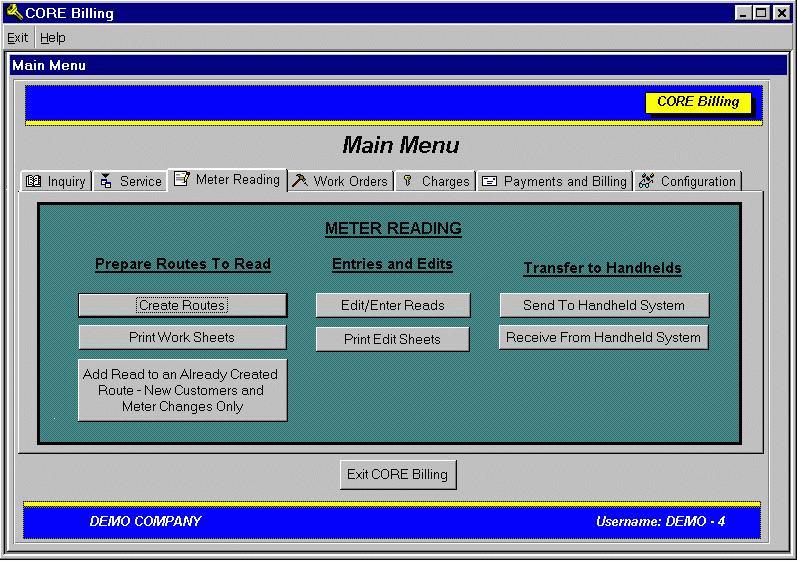
Task: Click the Inquiry tab book icon
Action: pyautogui.click(x=34, y=181)
